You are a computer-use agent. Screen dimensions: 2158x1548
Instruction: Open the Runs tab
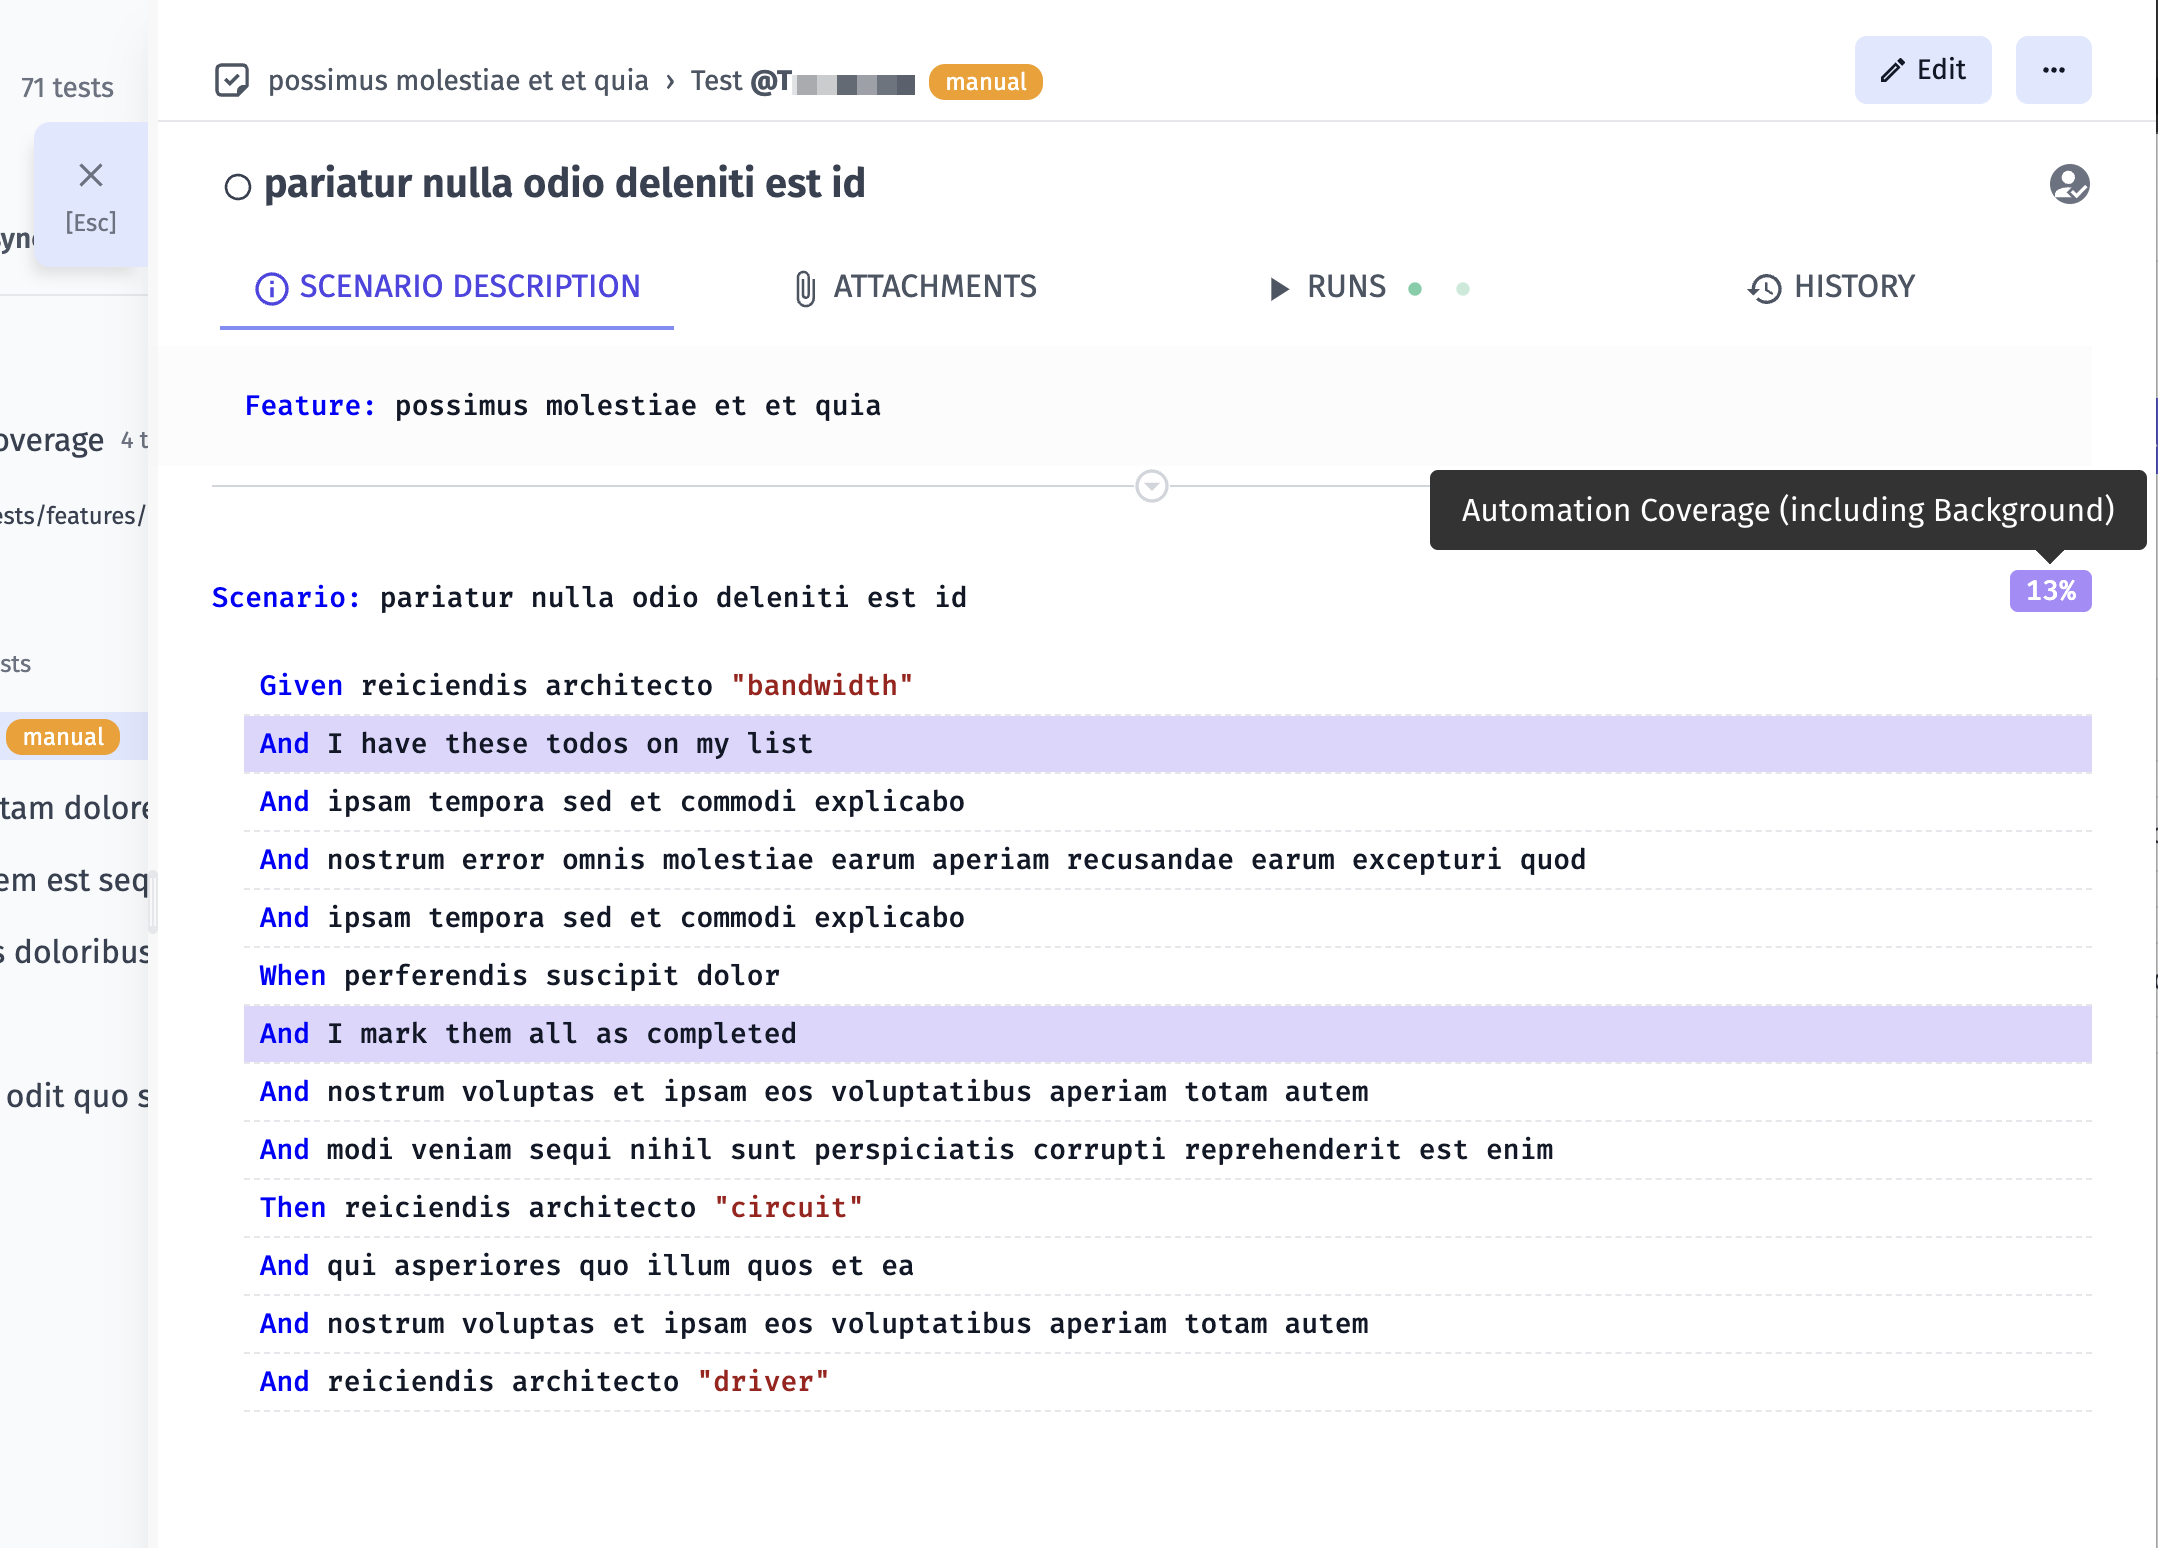point(1328,288)
